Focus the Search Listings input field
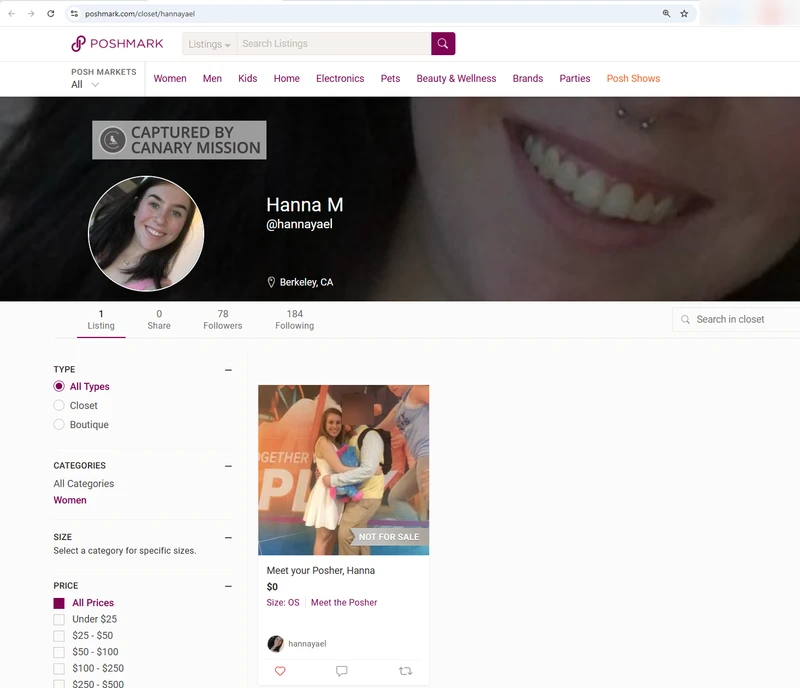Viewport: 800px width, 688px height. tap(334, 44)
